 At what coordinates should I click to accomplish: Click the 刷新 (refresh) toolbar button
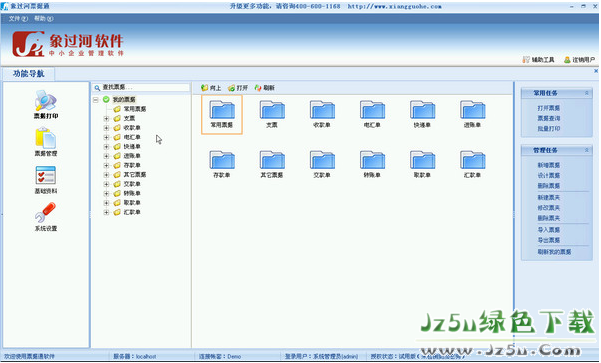264,88
